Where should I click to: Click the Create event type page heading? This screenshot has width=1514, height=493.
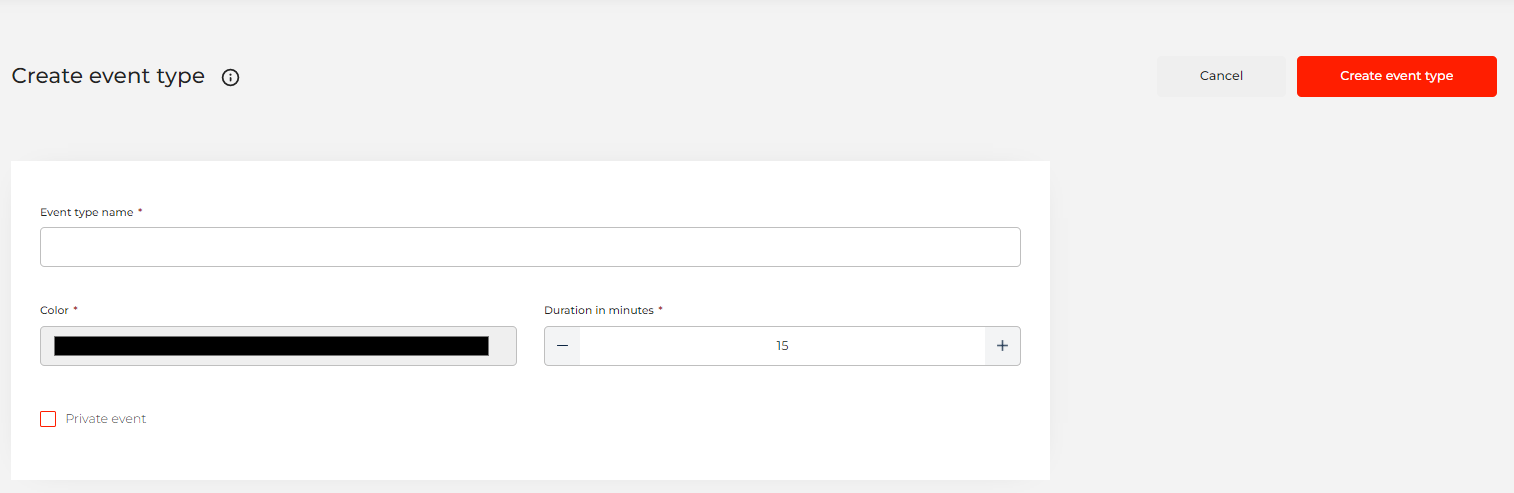pyautogui.click(x=108, y=76)
